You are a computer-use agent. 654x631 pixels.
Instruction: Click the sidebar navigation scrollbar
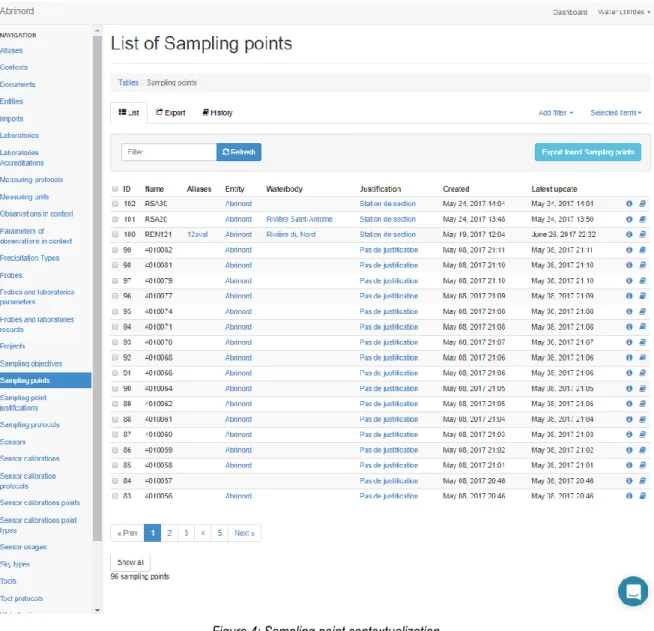97,288
